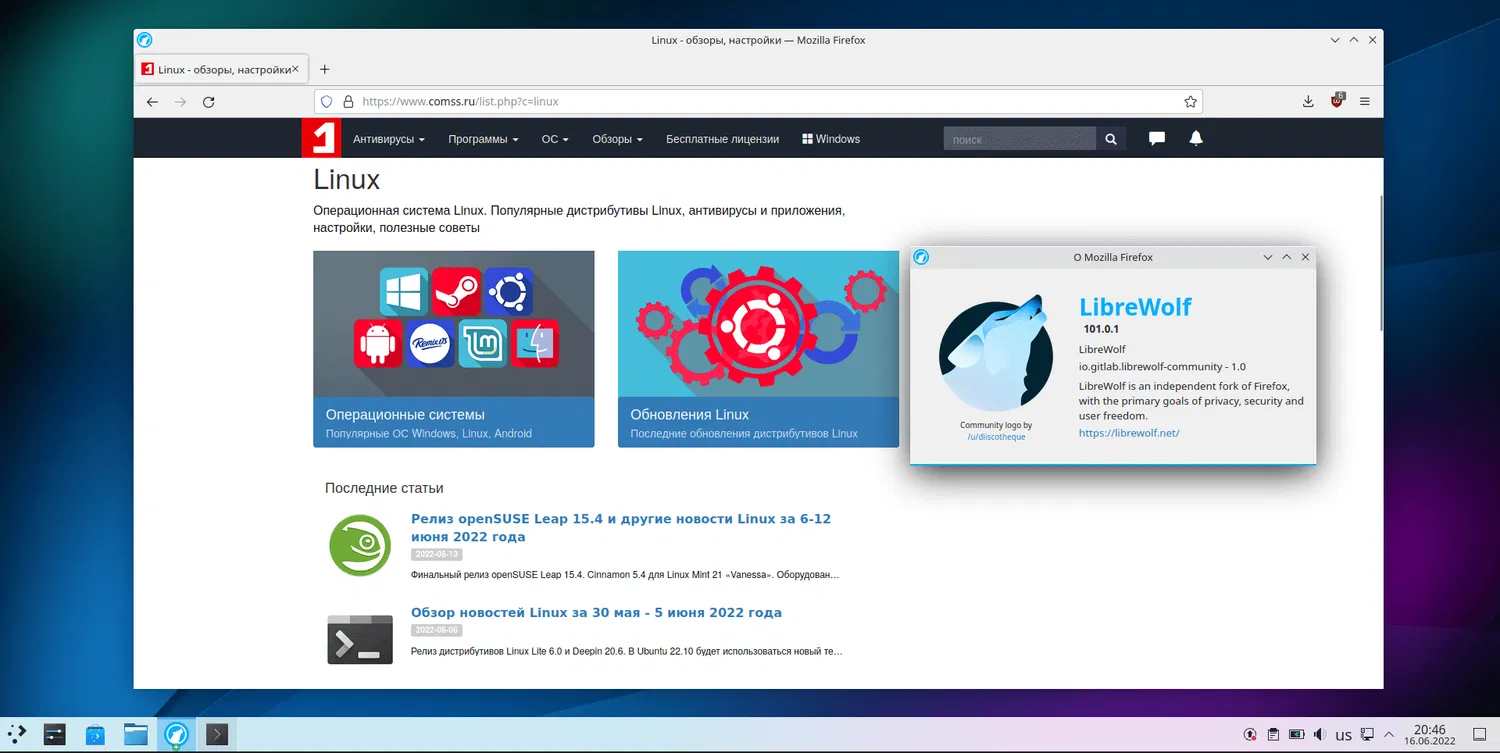Go back to the previous page
The width and height of the screenshot is (1500, 753).
152,102
